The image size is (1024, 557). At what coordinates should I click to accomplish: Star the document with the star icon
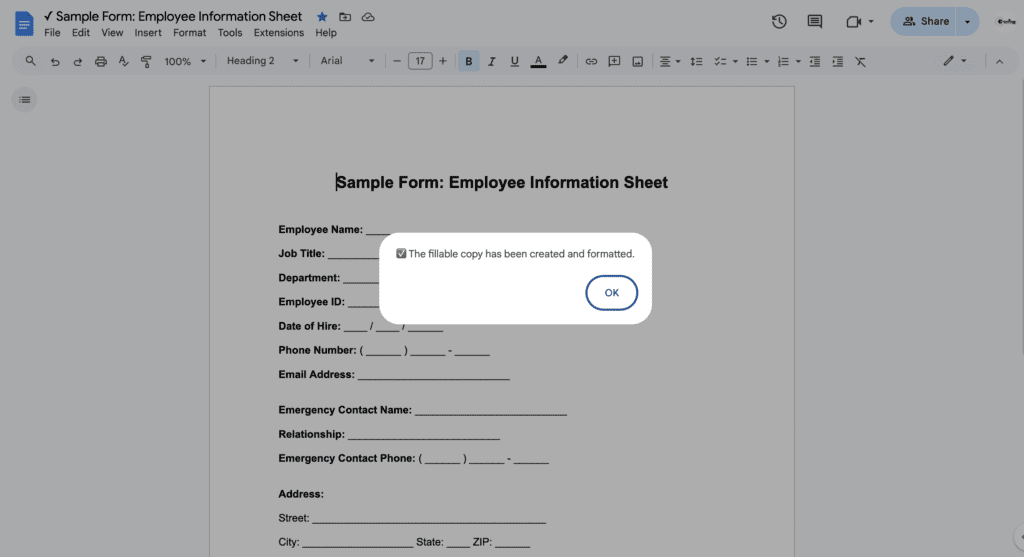click(322, 17)
